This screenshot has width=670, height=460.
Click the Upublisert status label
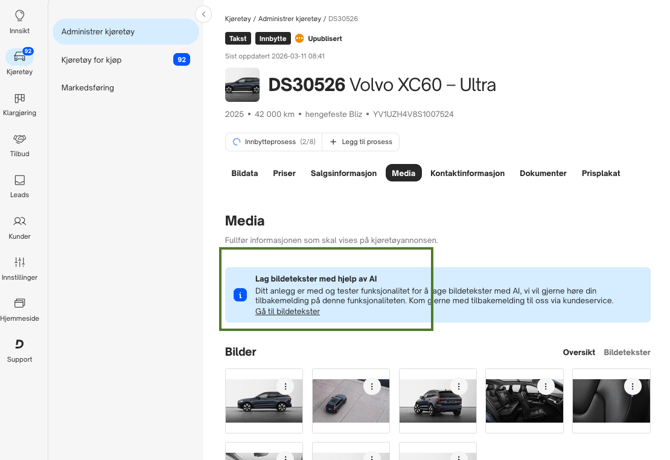pos(325,38)
